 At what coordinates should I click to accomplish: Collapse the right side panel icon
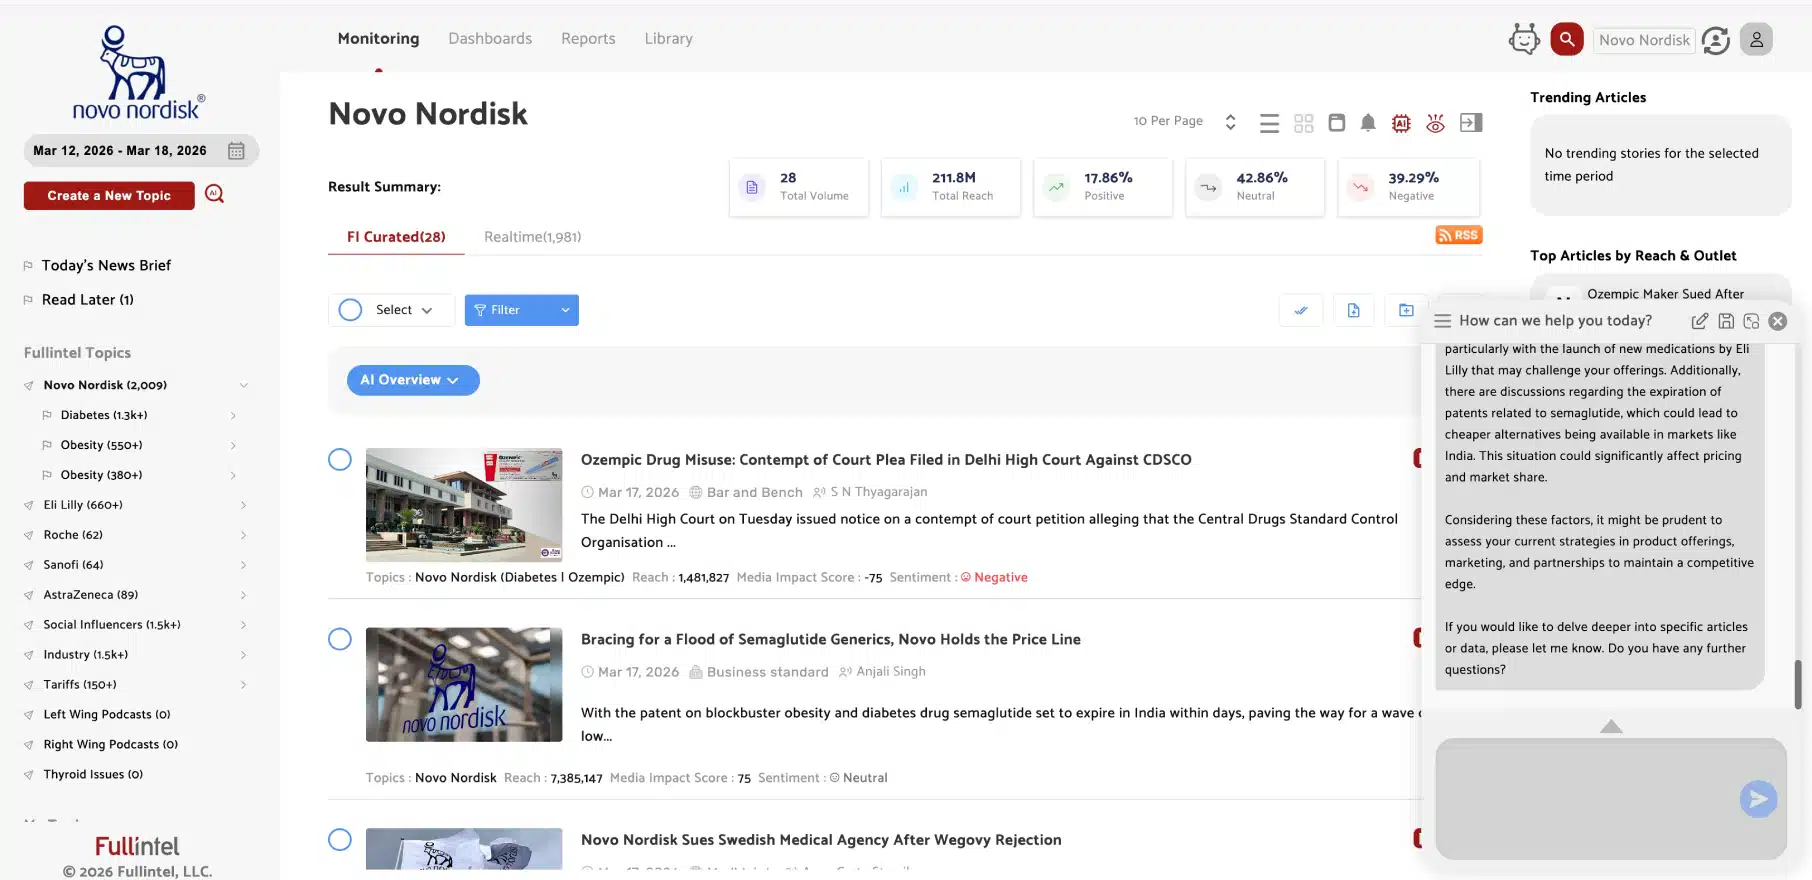(x=1471, y=122)
